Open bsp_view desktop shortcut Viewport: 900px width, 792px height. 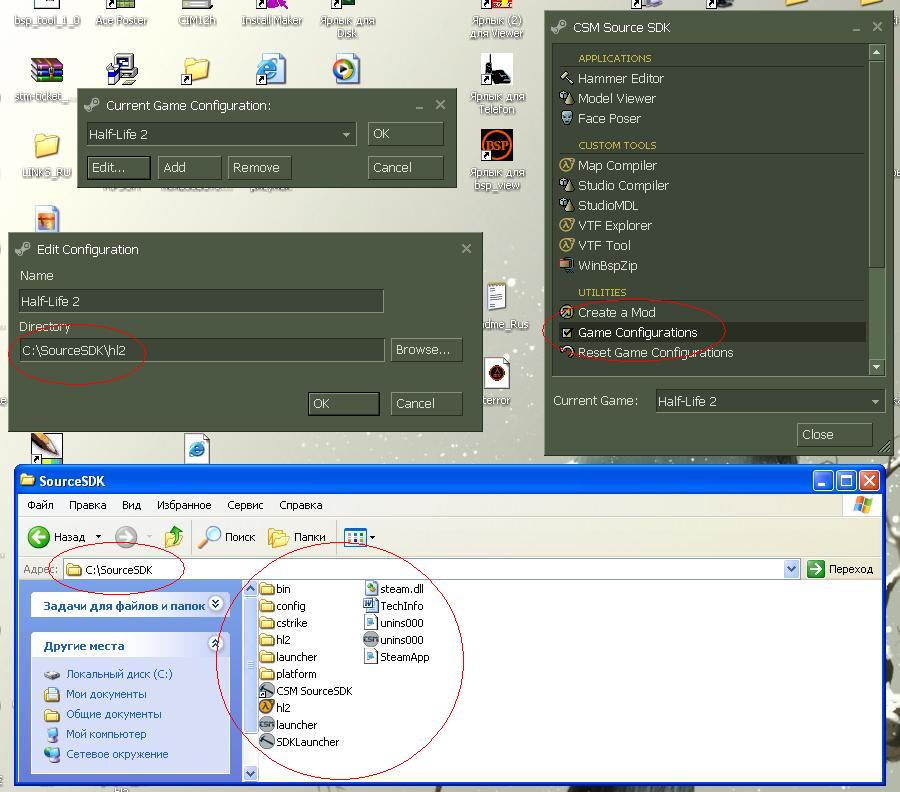click(497, 160)
